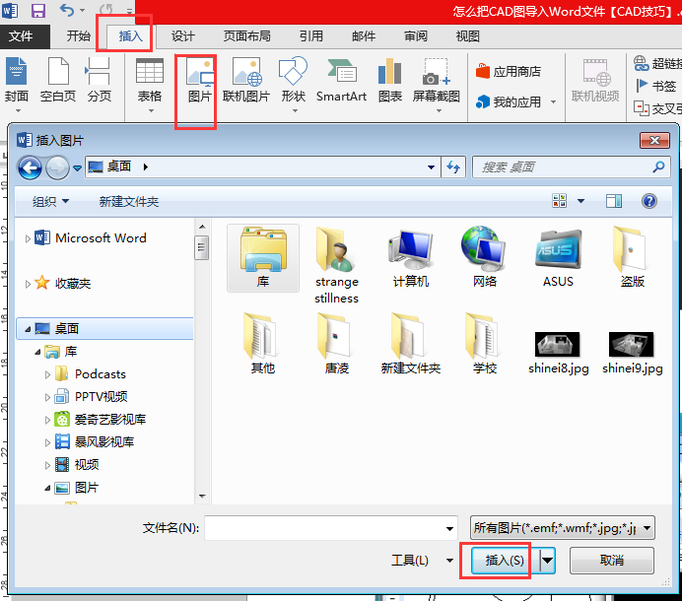Image resolution: width=682 pixels, height=601 pixels.
Task: Switch to the 引用 References tab
Action: (x=311, y=36)
